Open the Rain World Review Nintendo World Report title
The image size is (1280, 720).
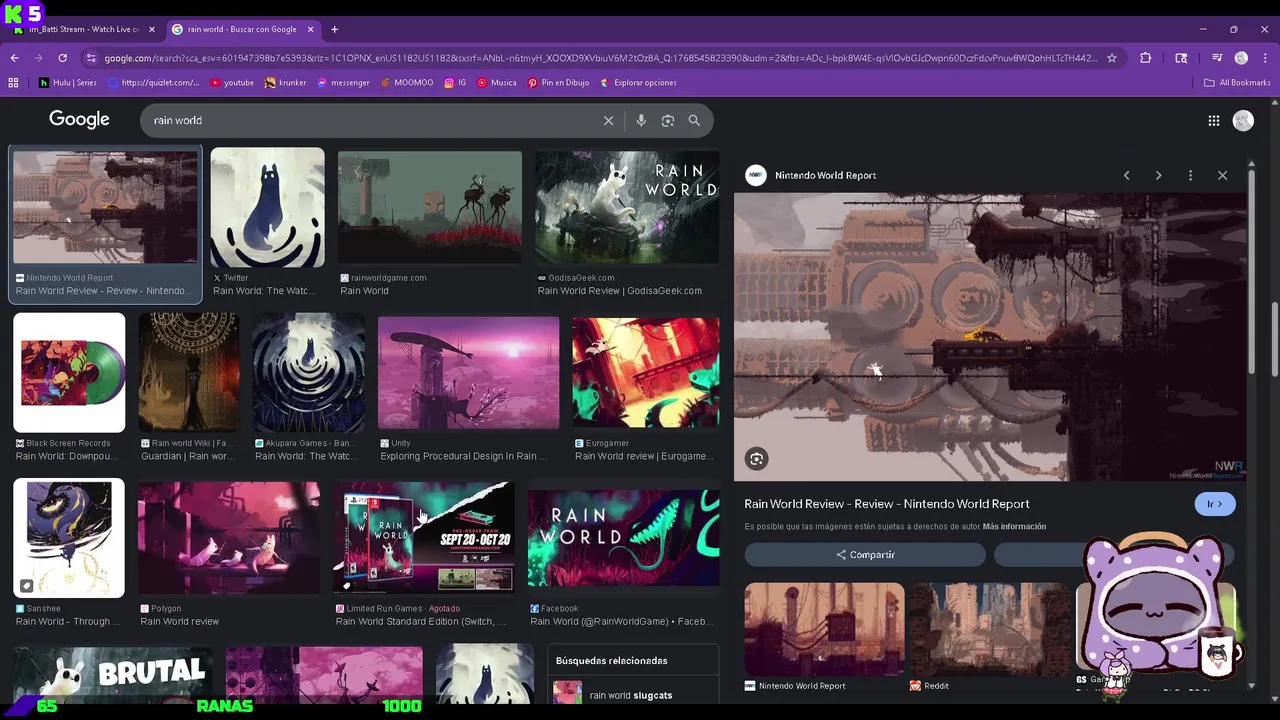pos(886,504)
